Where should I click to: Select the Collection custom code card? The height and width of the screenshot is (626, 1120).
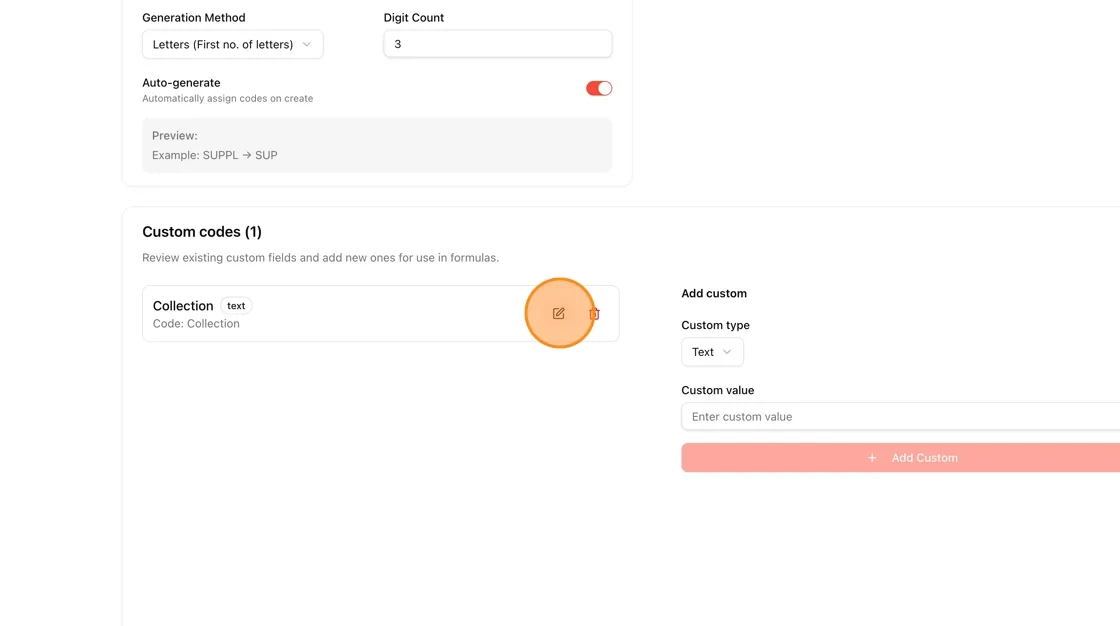coord(381,314)
